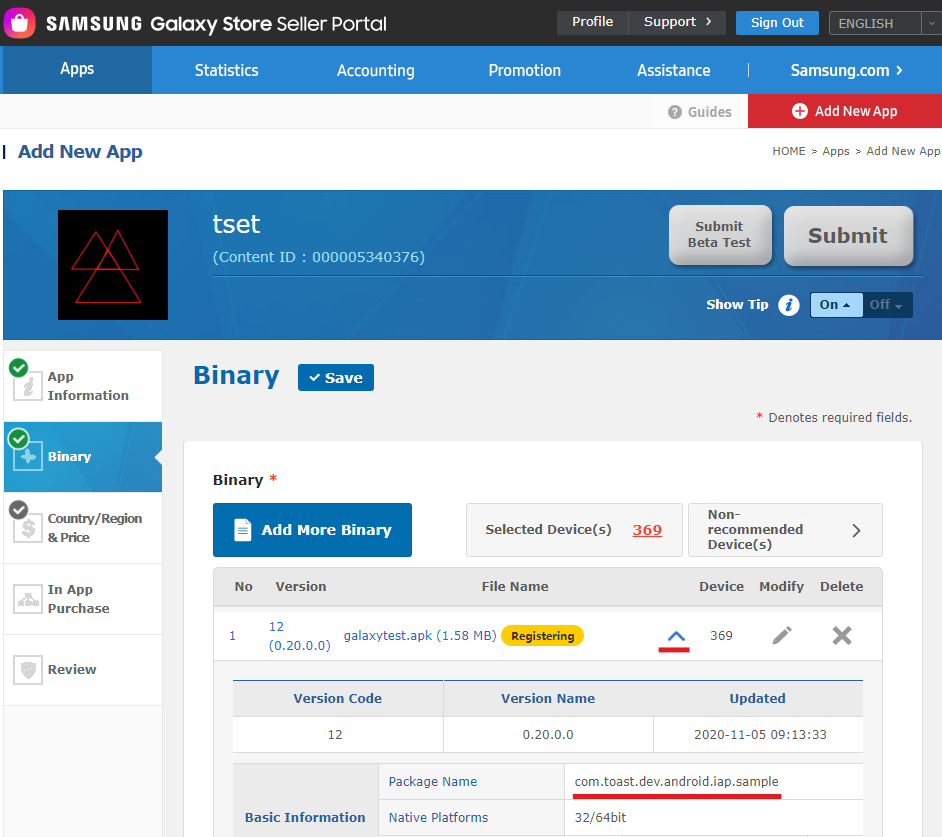
Task: Open the Review section
Action: click(83, 669)
